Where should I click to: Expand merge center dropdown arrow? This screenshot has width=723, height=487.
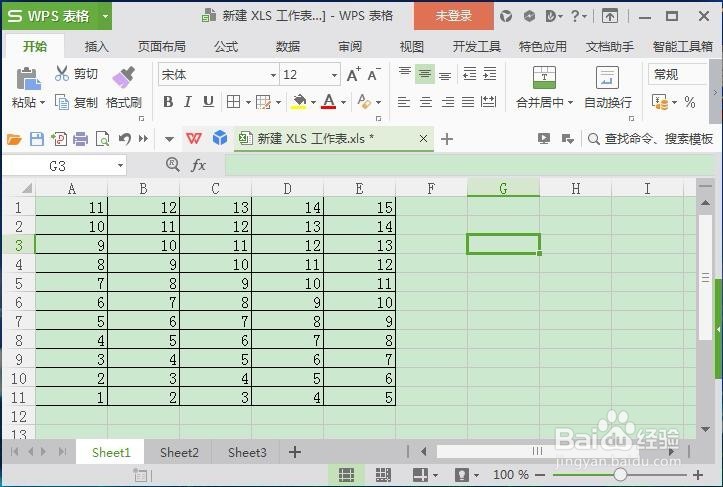[x=570, y=102]
